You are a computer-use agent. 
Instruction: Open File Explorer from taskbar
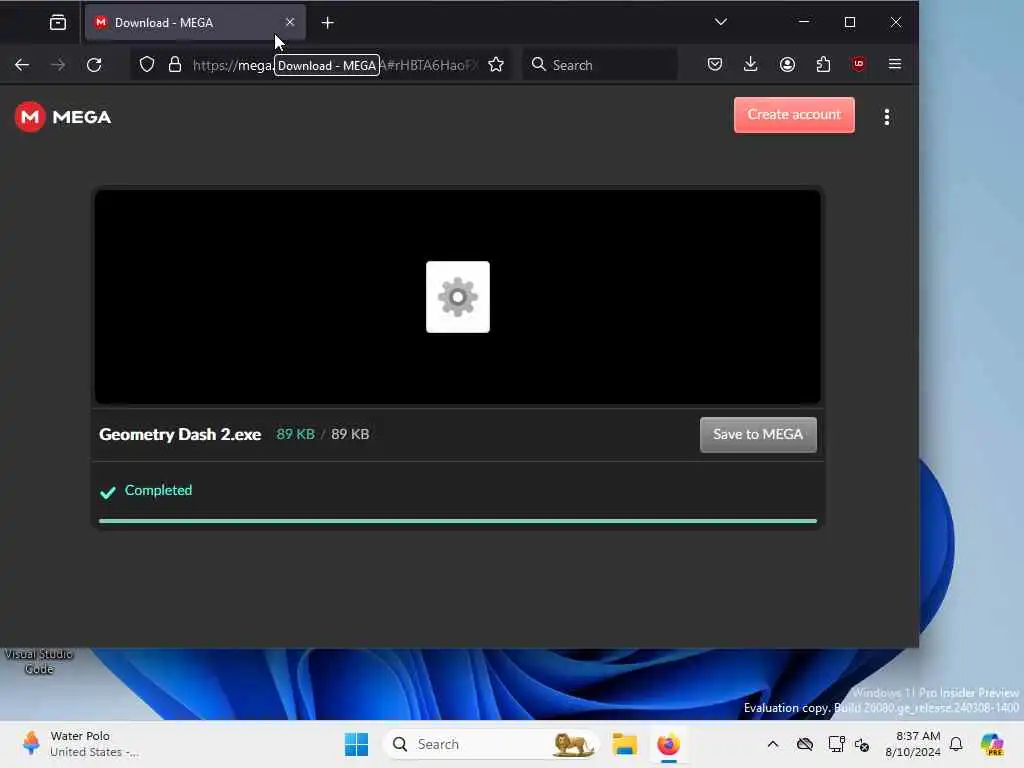tap(624, 744)
